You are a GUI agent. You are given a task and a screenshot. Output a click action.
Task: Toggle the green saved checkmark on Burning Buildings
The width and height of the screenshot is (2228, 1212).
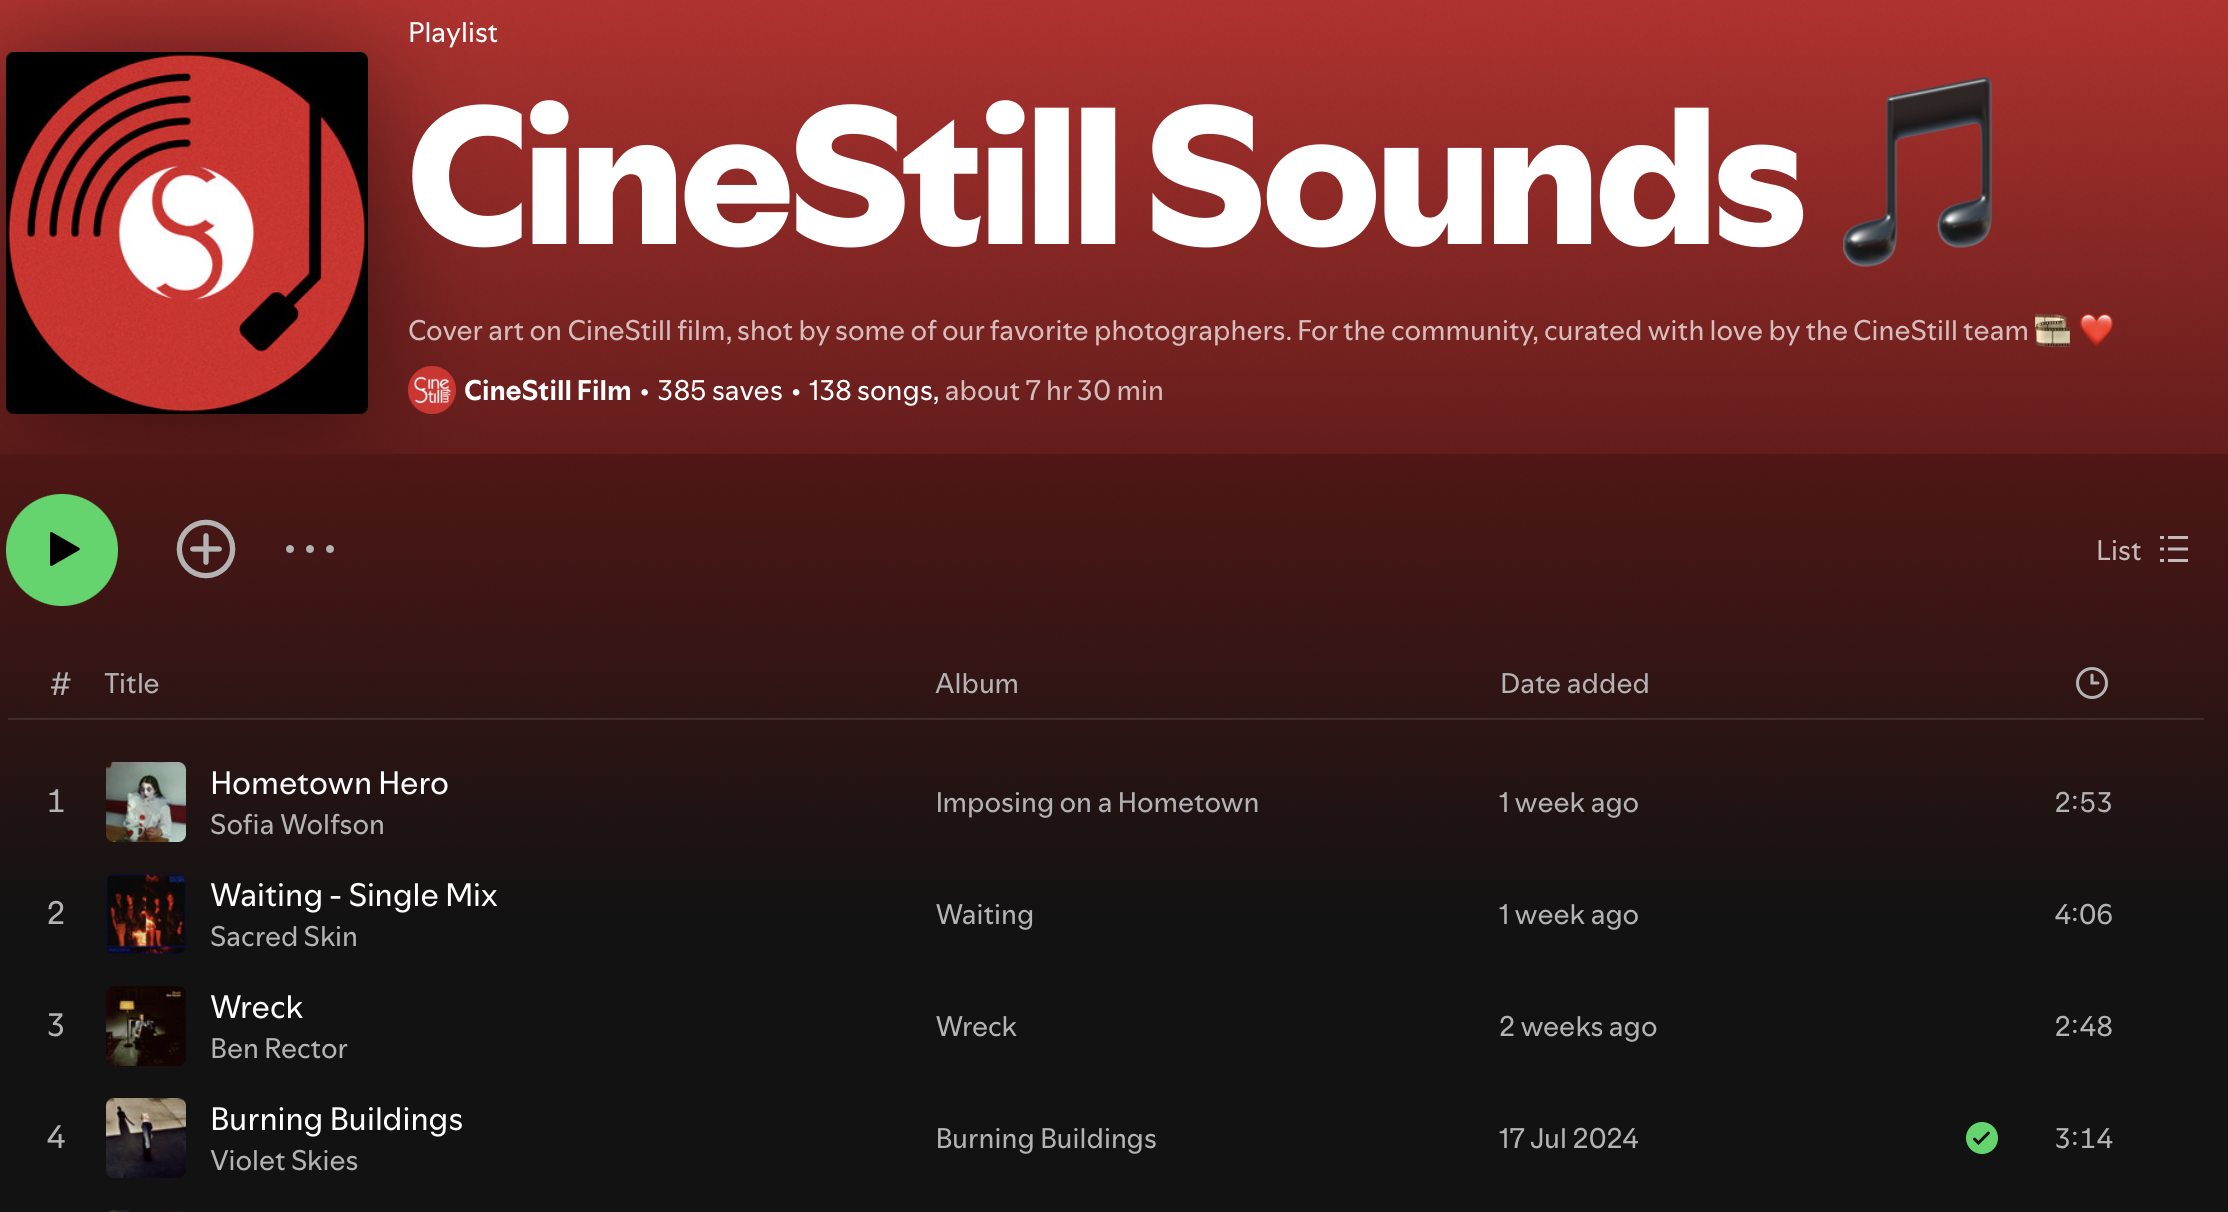[x=1981, y=1138]
